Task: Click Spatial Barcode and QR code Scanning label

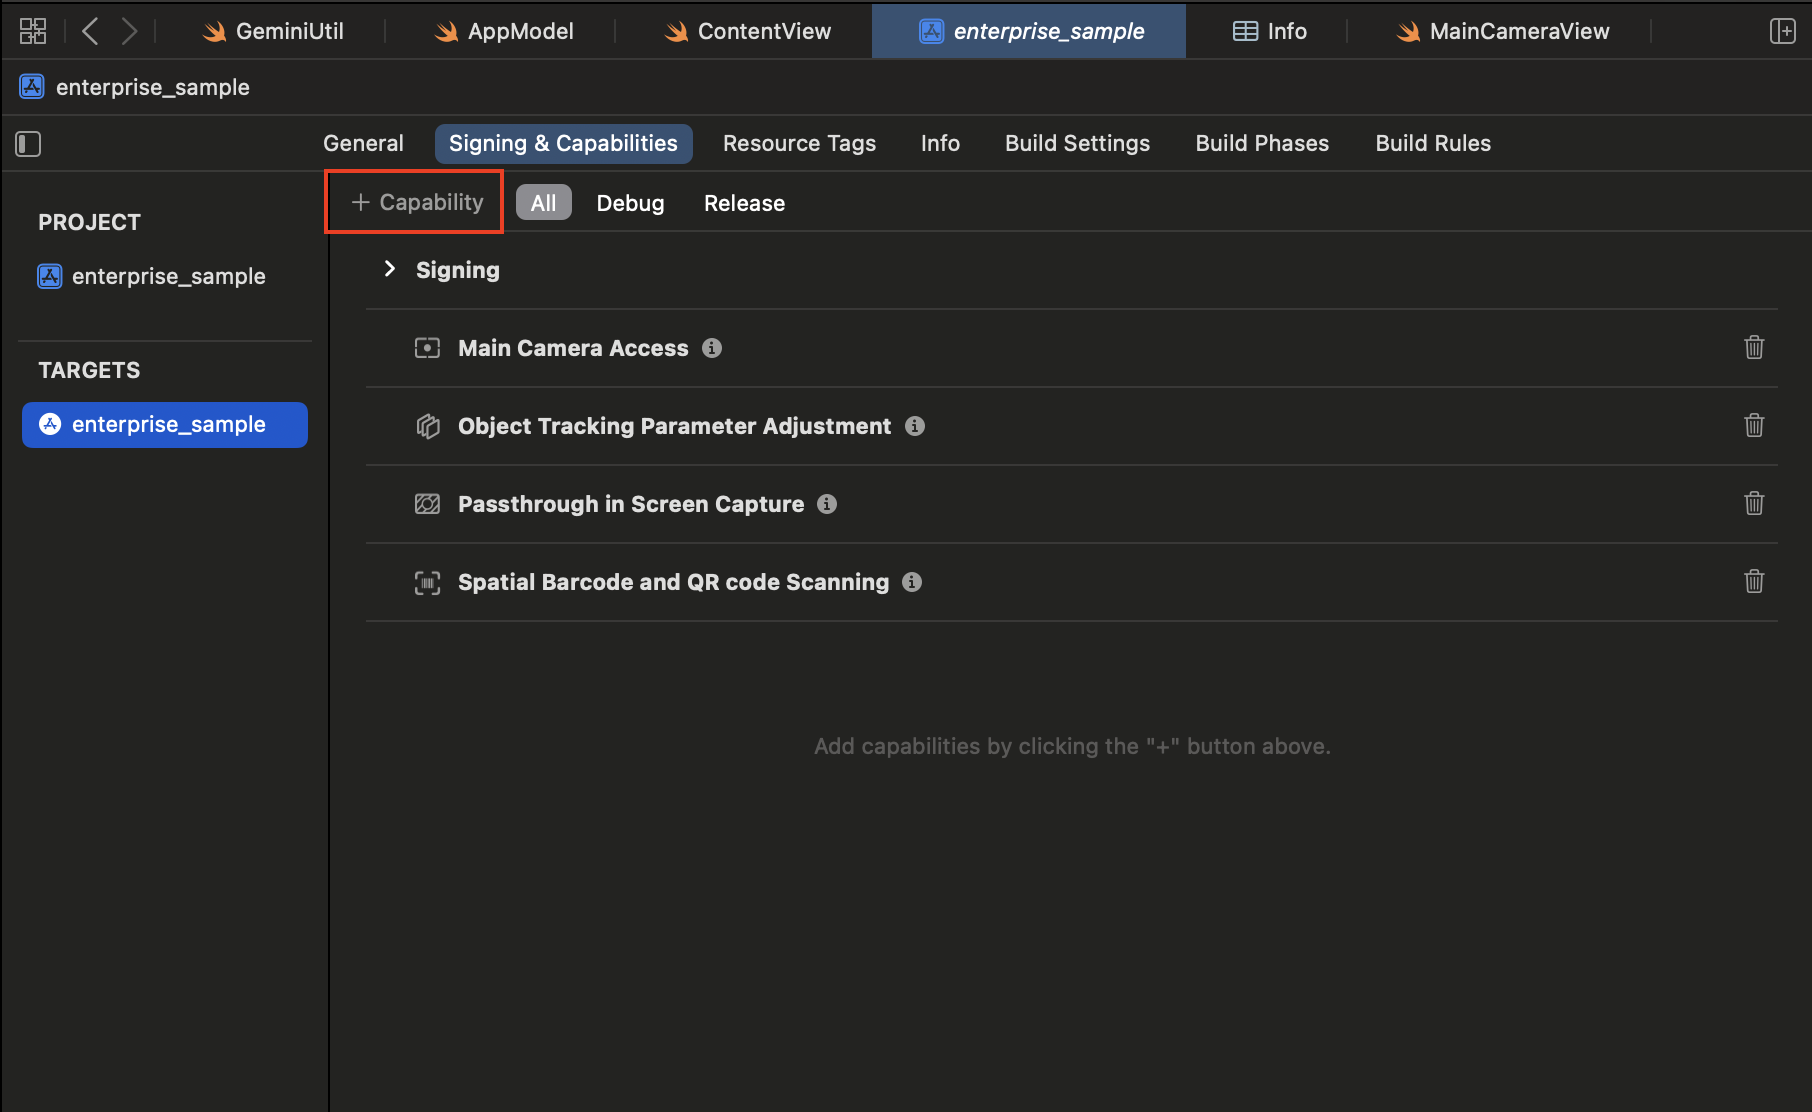Action: (673, 582)
